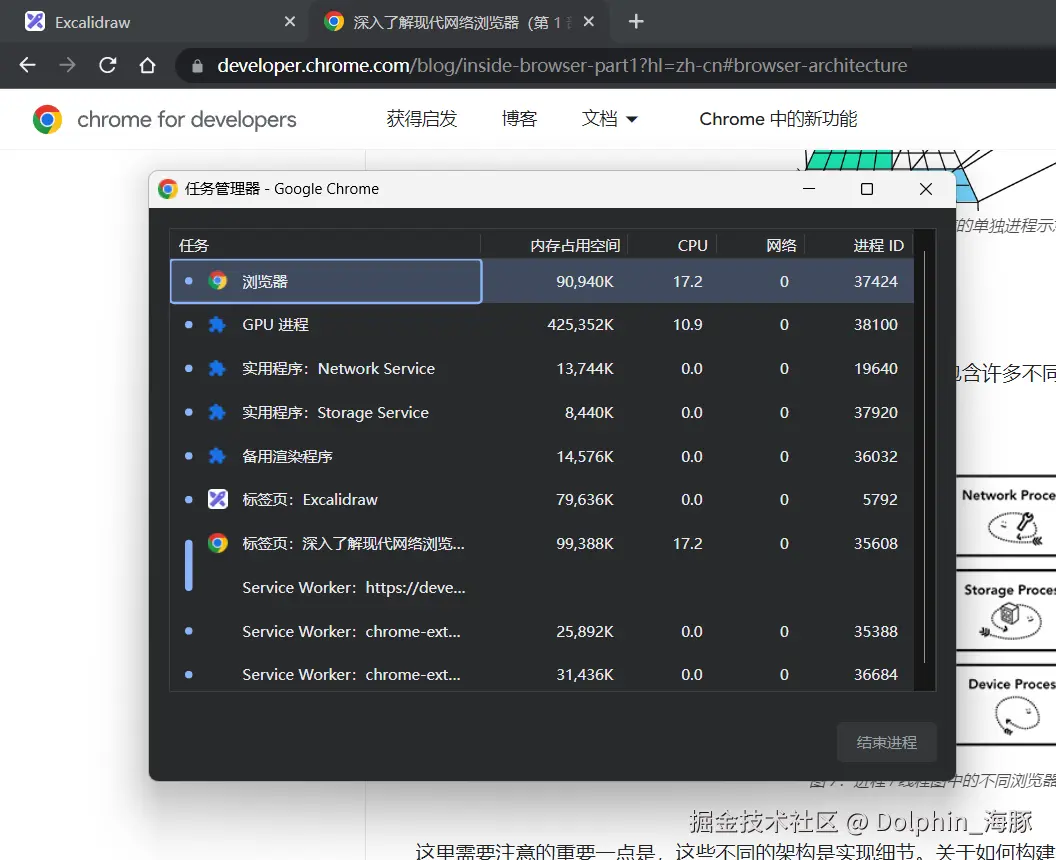Click the task manager vertical scrollbar
1056x860 pixels.
click(925, 458)
